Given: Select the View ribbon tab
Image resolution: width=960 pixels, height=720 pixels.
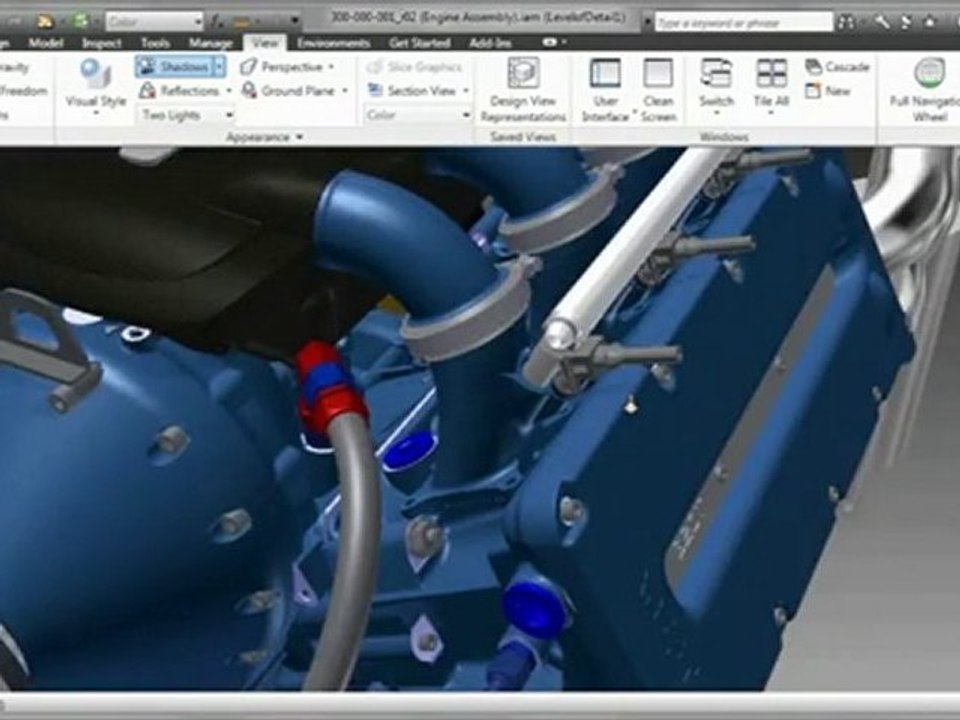Looking at the screenshot, I should tap(265, 43).
